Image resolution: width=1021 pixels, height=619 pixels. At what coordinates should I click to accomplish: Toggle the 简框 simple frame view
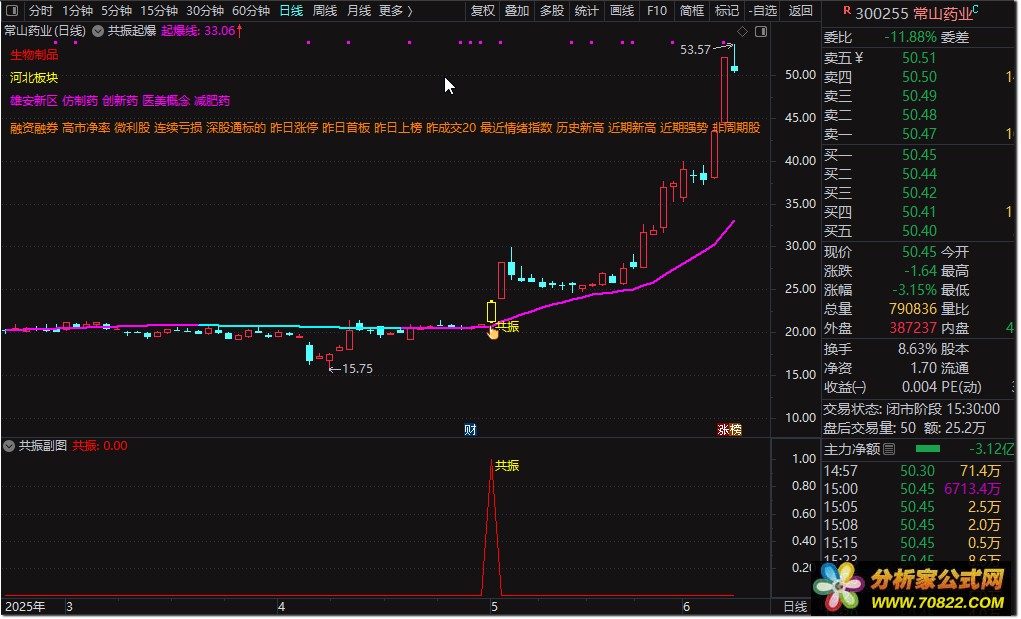coord(692,10)
